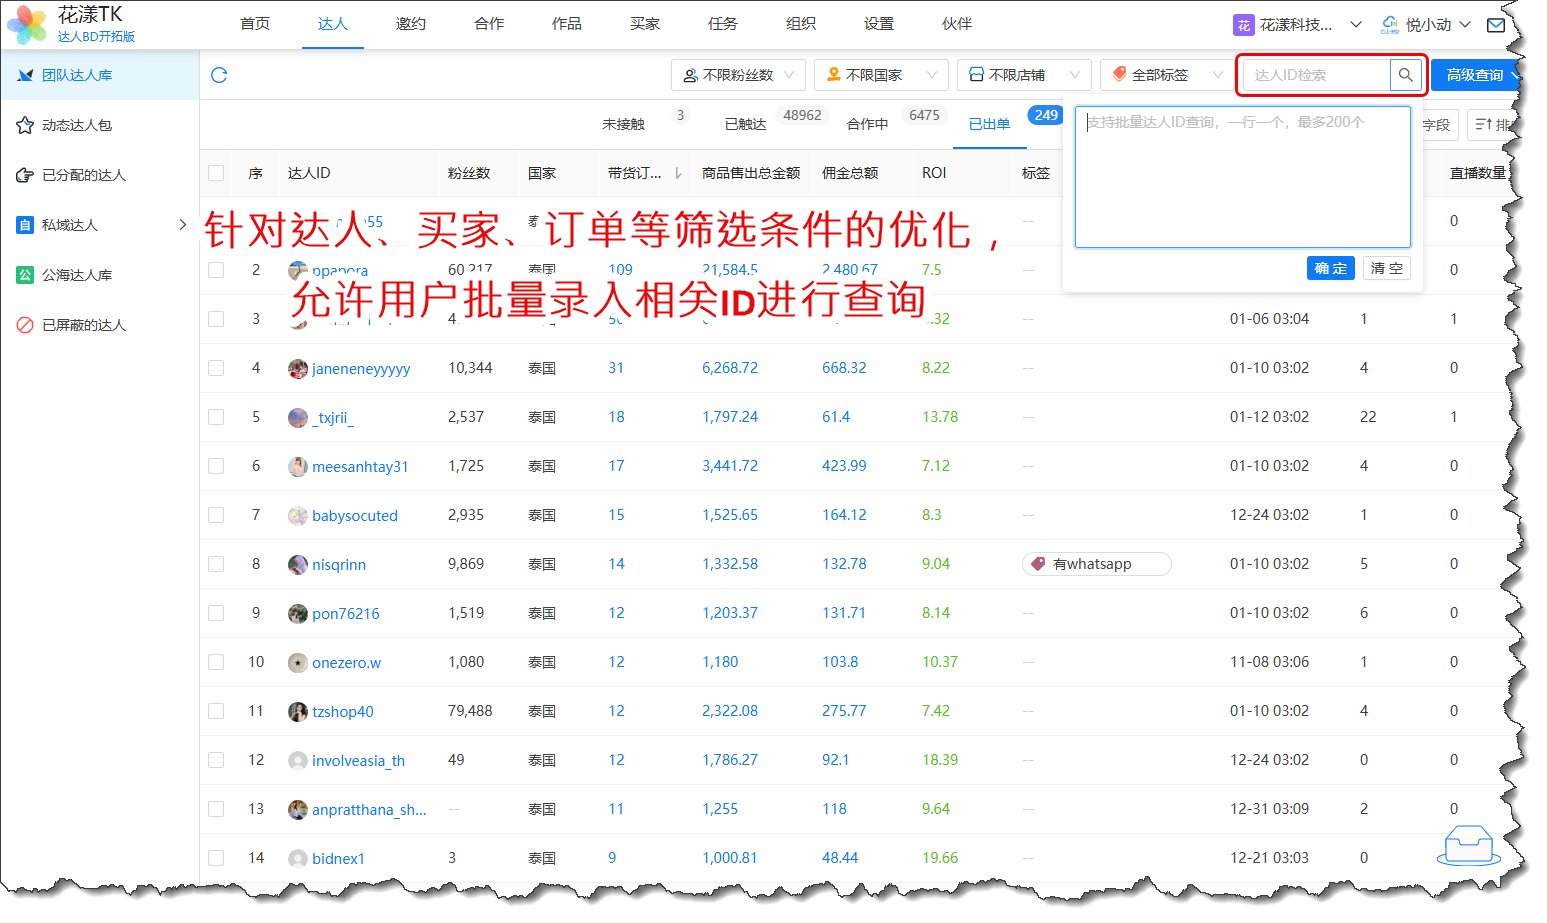Image resolution: width=1547 pixels, height=923 pixels.
Task: Open the 邀约 top menu
Action: tap(410, 24)
